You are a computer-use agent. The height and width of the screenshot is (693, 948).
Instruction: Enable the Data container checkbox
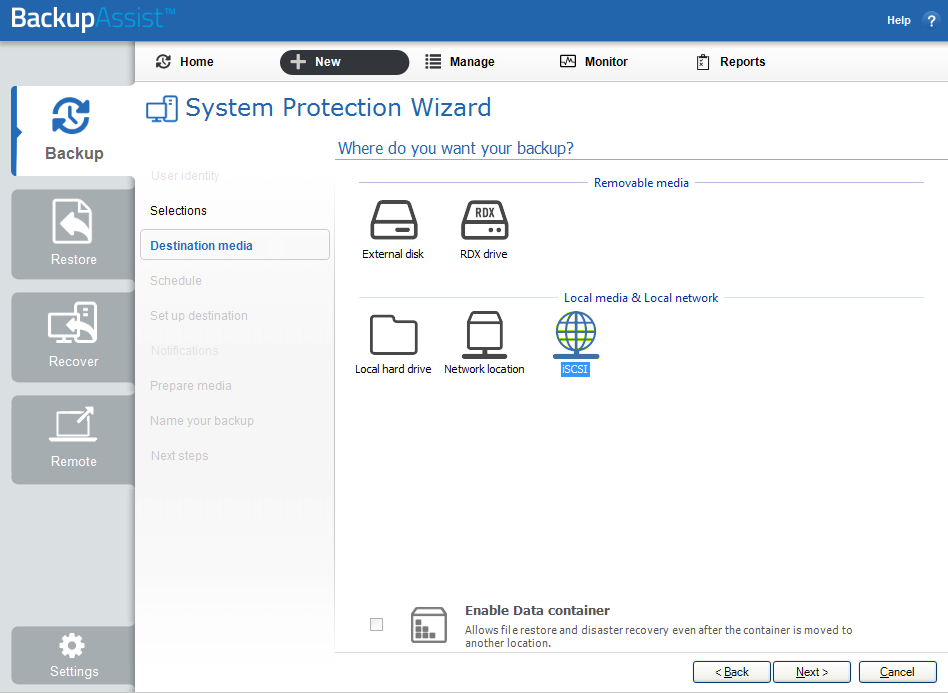(x=376, y=624)
